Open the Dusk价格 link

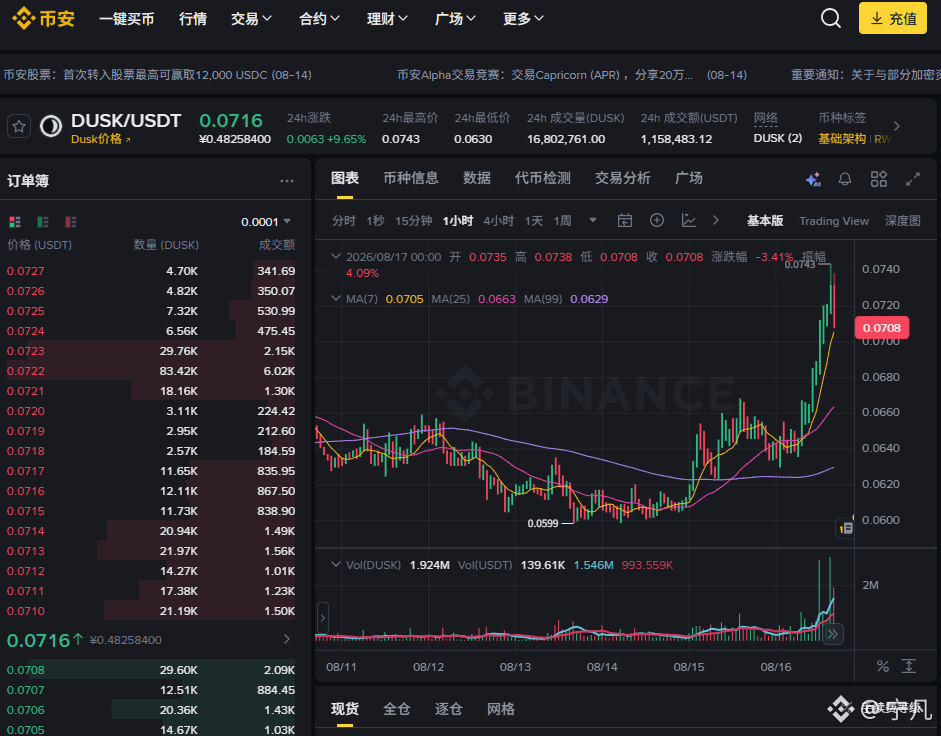point(100,139)
